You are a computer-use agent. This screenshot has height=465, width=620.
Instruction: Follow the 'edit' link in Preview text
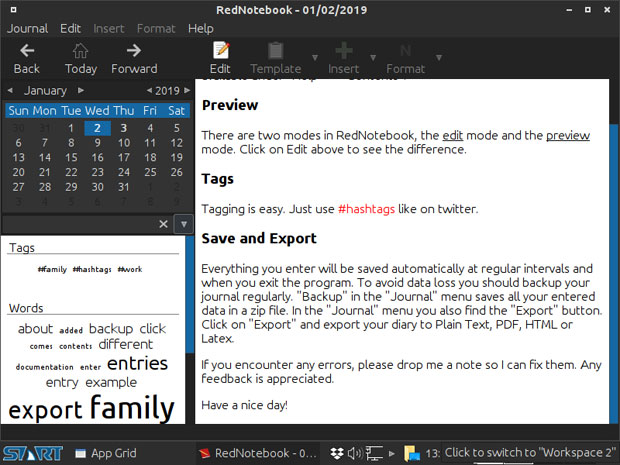click(x=452, y=136)
